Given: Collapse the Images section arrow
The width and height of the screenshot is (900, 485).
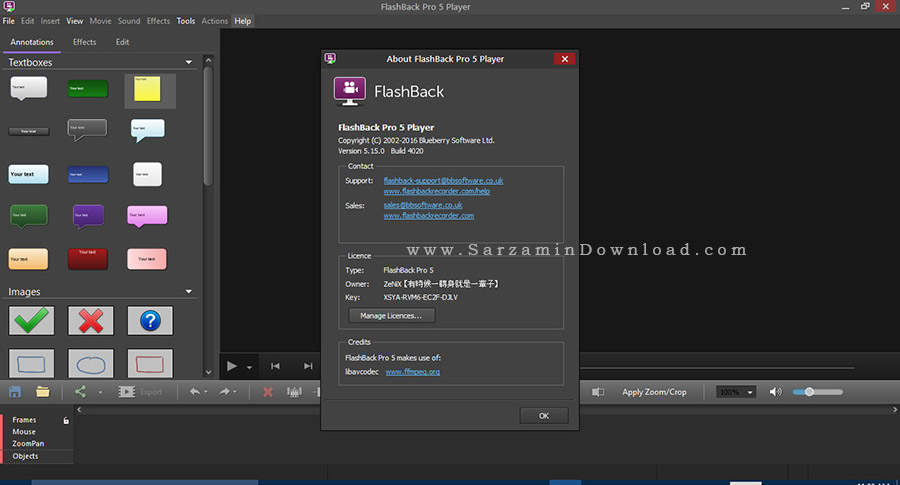Looking at the screenshot, I should [x=188, y=292].
